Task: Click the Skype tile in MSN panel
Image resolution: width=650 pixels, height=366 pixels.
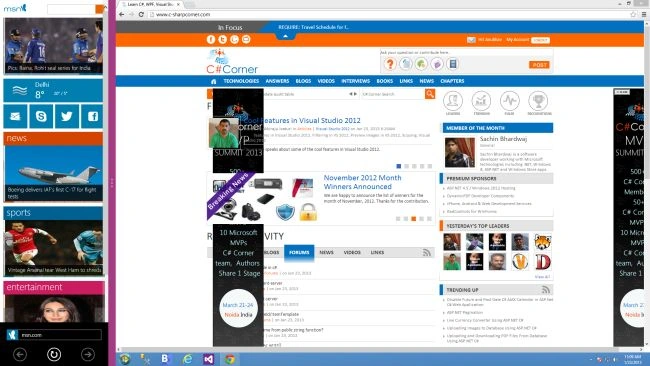Action: [41, 116]
